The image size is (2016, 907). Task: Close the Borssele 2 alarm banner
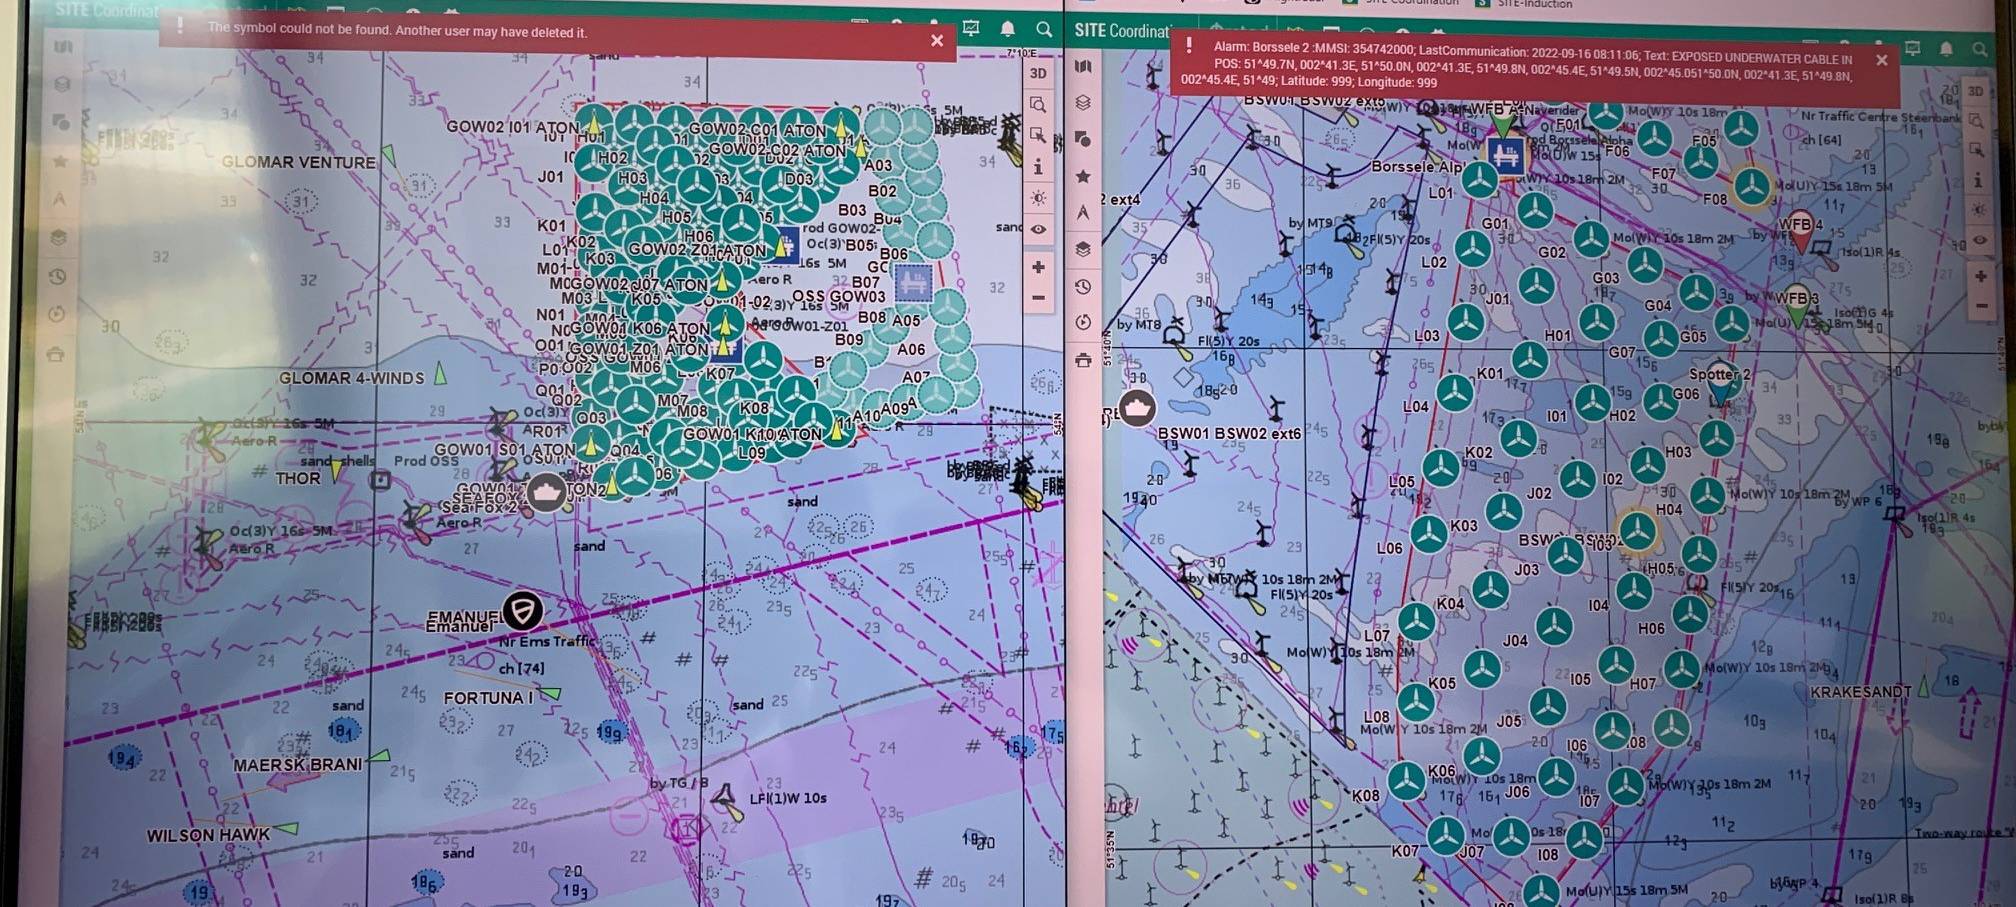1881,60
